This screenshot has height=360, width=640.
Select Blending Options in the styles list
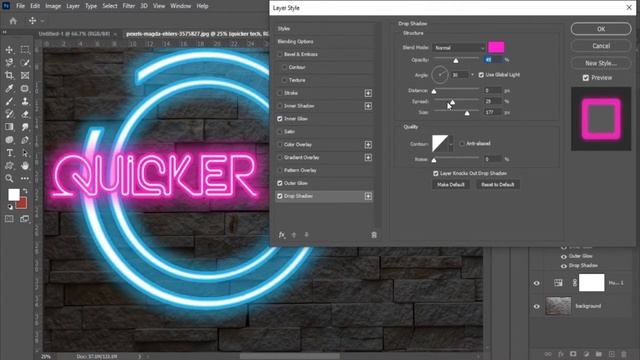click(296, 42)
